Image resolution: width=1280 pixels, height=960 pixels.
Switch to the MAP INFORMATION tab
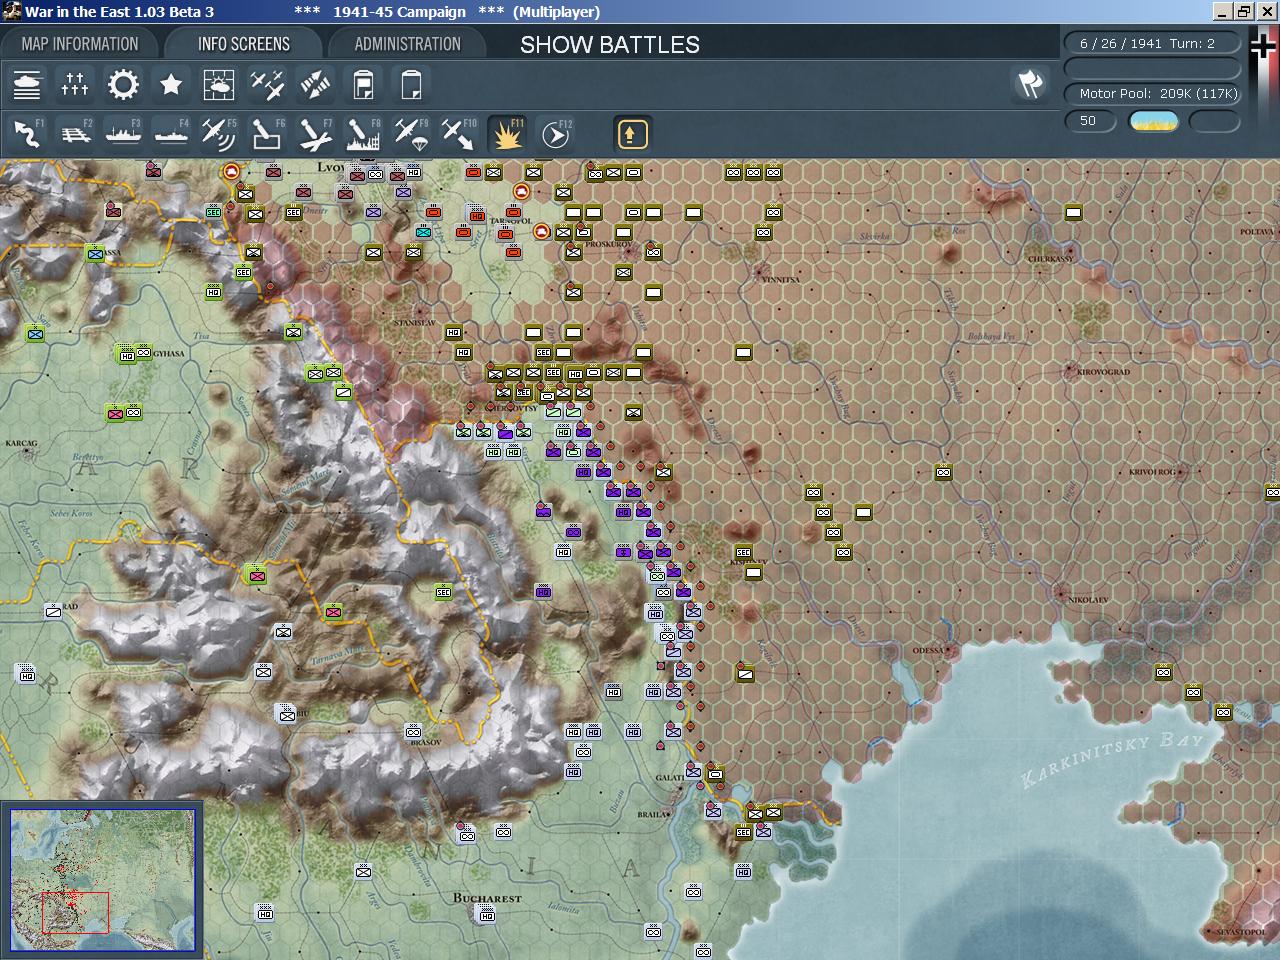click(80, 44)
